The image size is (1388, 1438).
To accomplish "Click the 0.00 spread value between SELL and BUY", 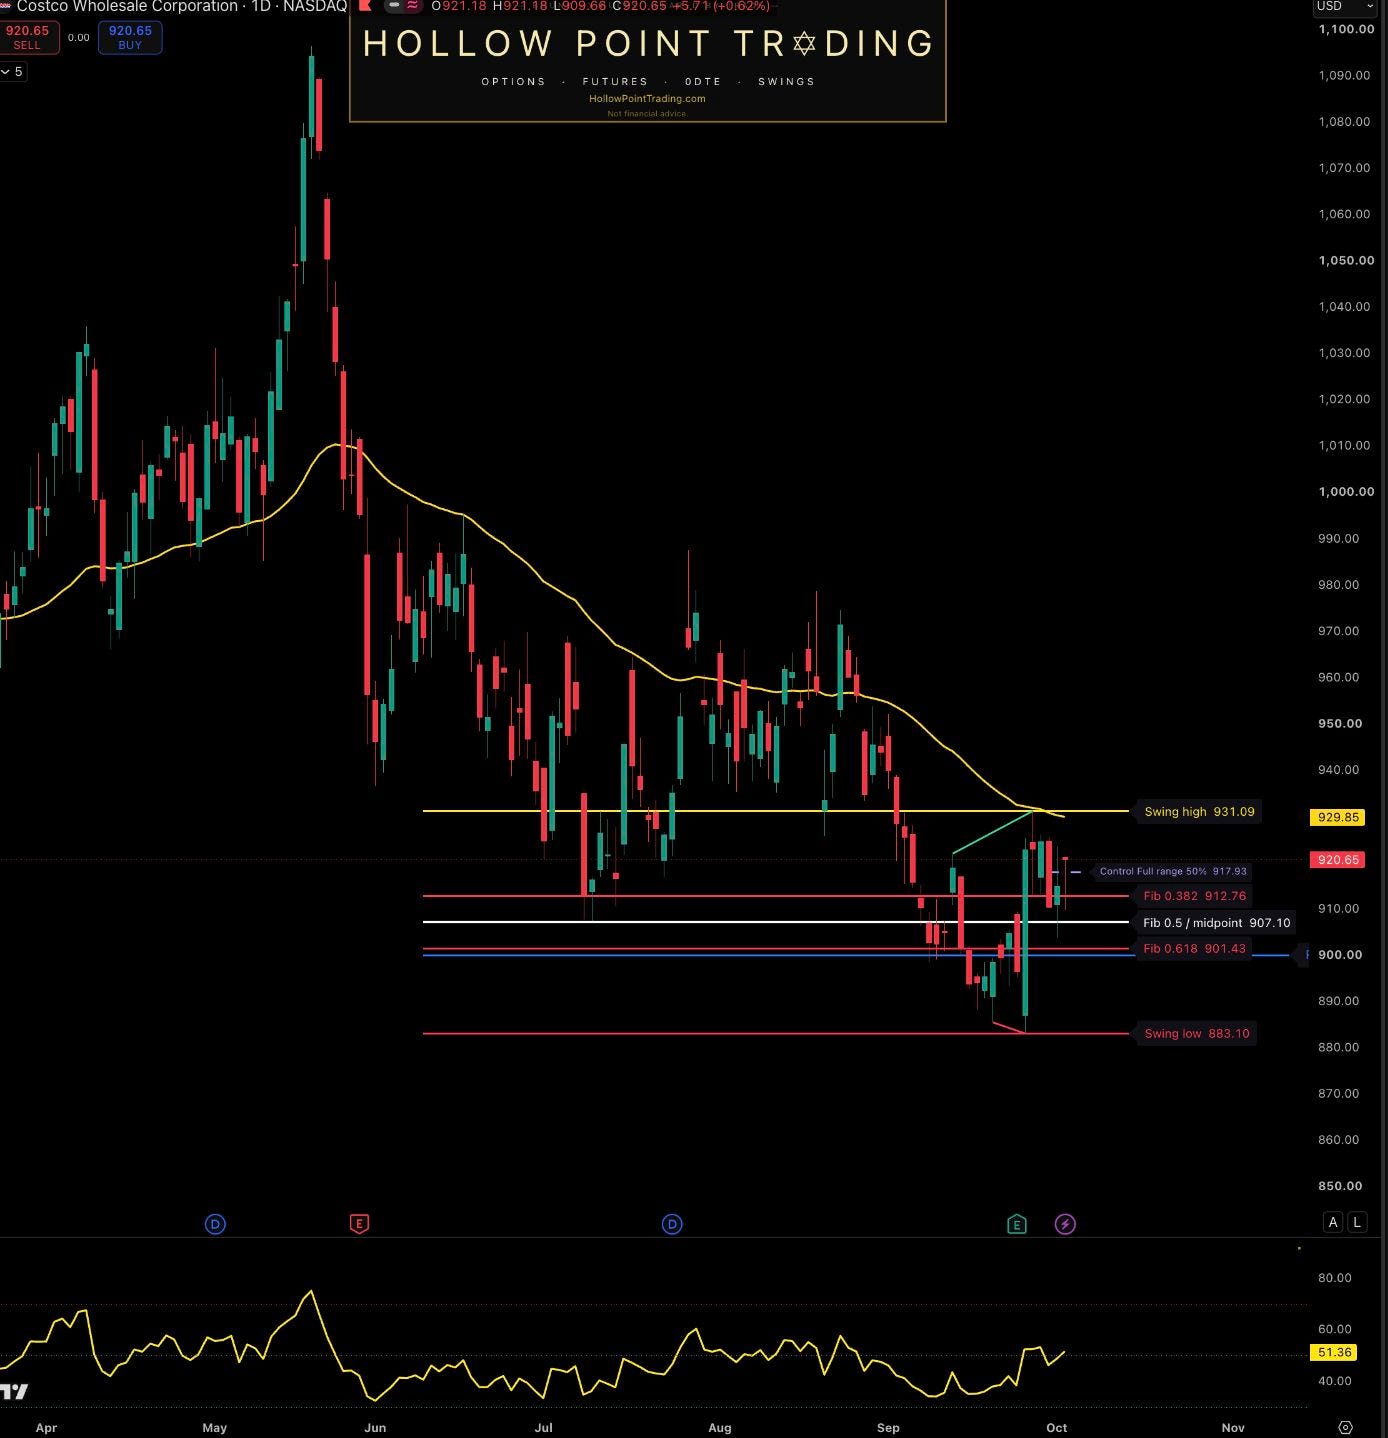I will [79, 38].
